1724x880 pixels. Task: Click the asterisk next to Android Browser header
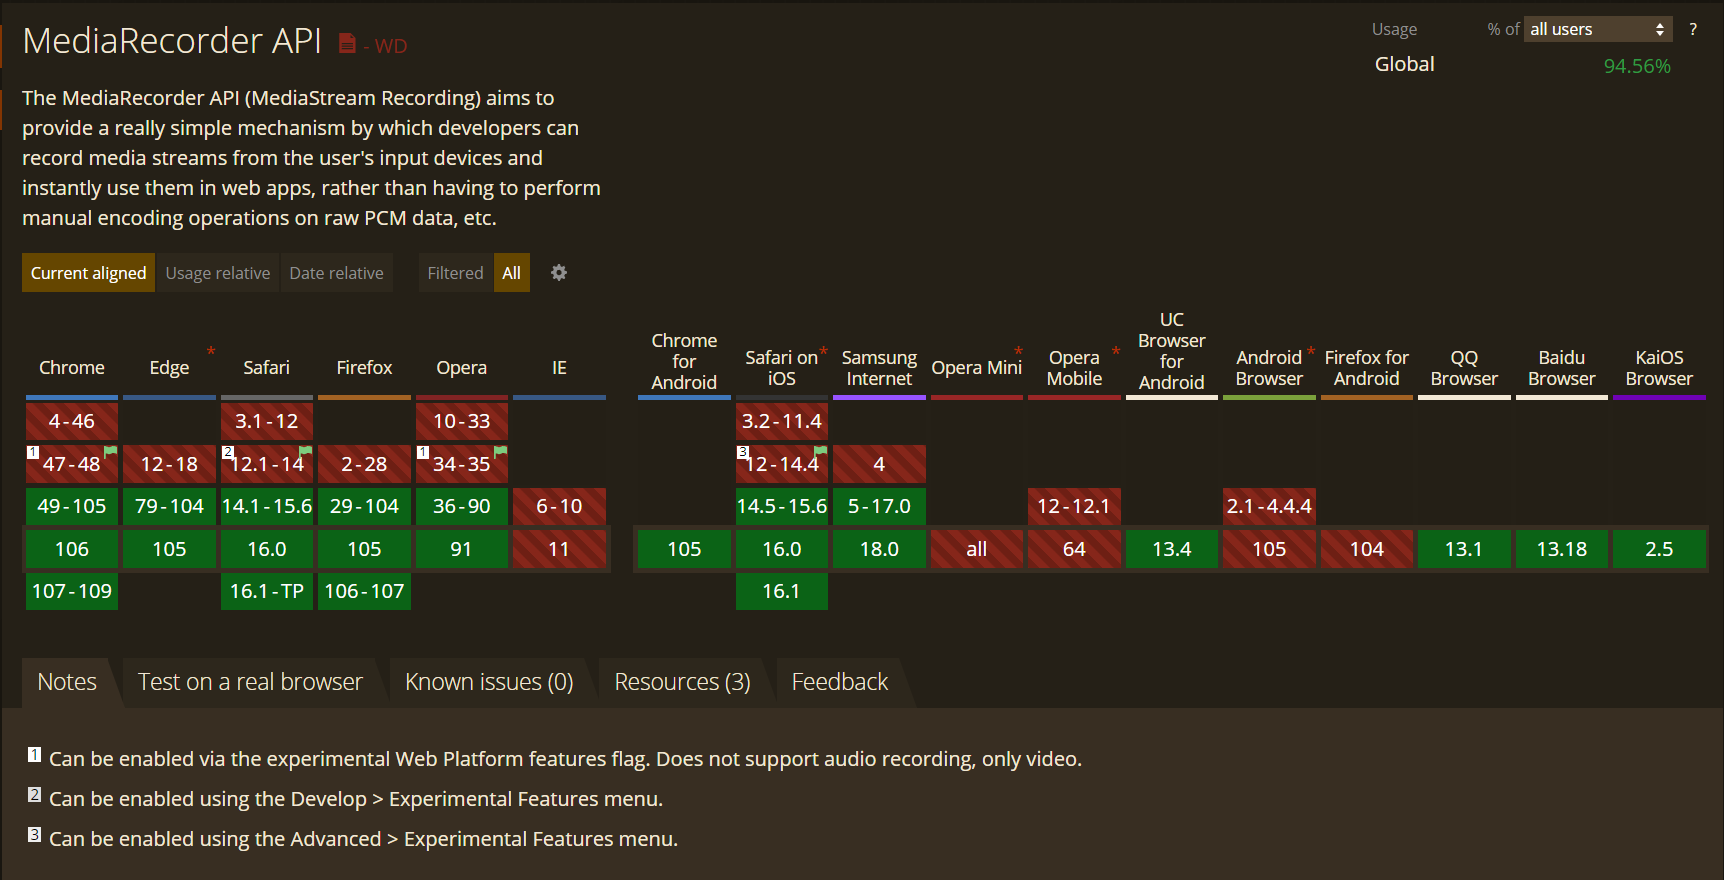[1311, 351]
